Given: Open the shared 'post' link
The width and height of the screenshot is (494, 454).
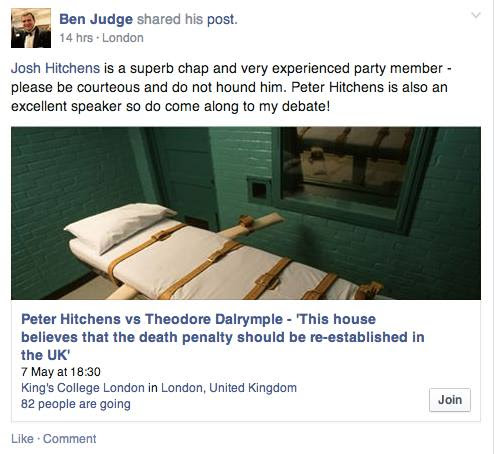Looking at the screenshot, I should point(220,20).
